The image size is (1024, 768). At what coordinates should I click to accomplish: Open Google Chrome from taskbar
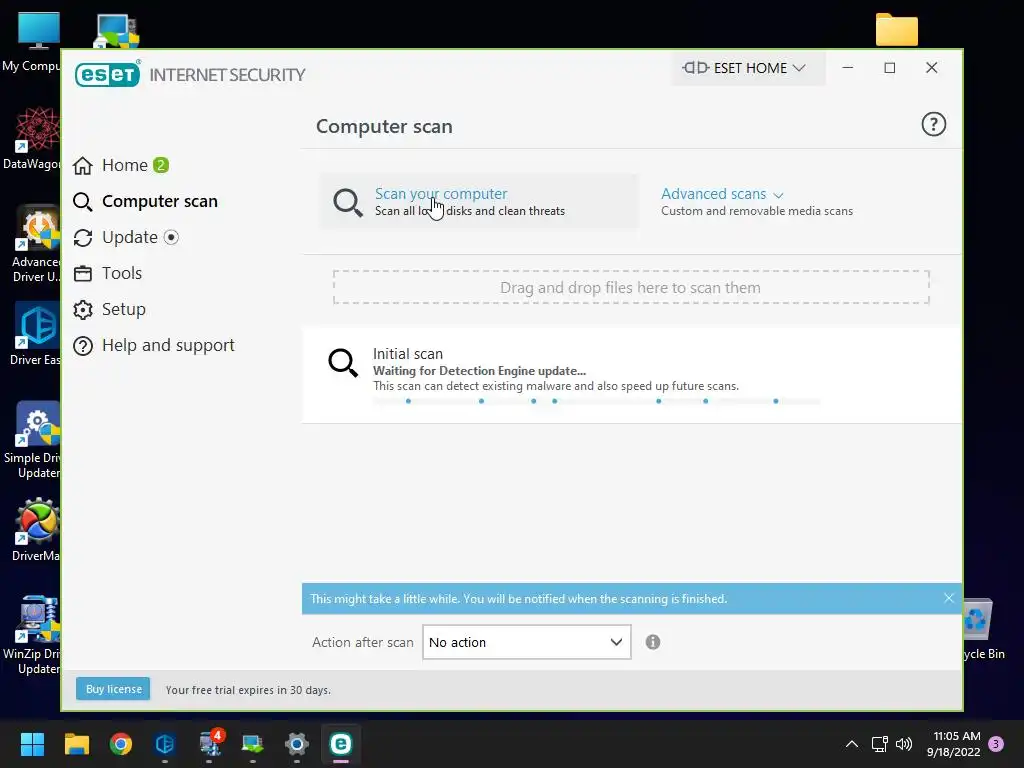pyautogui.click(x=121, y=744)
